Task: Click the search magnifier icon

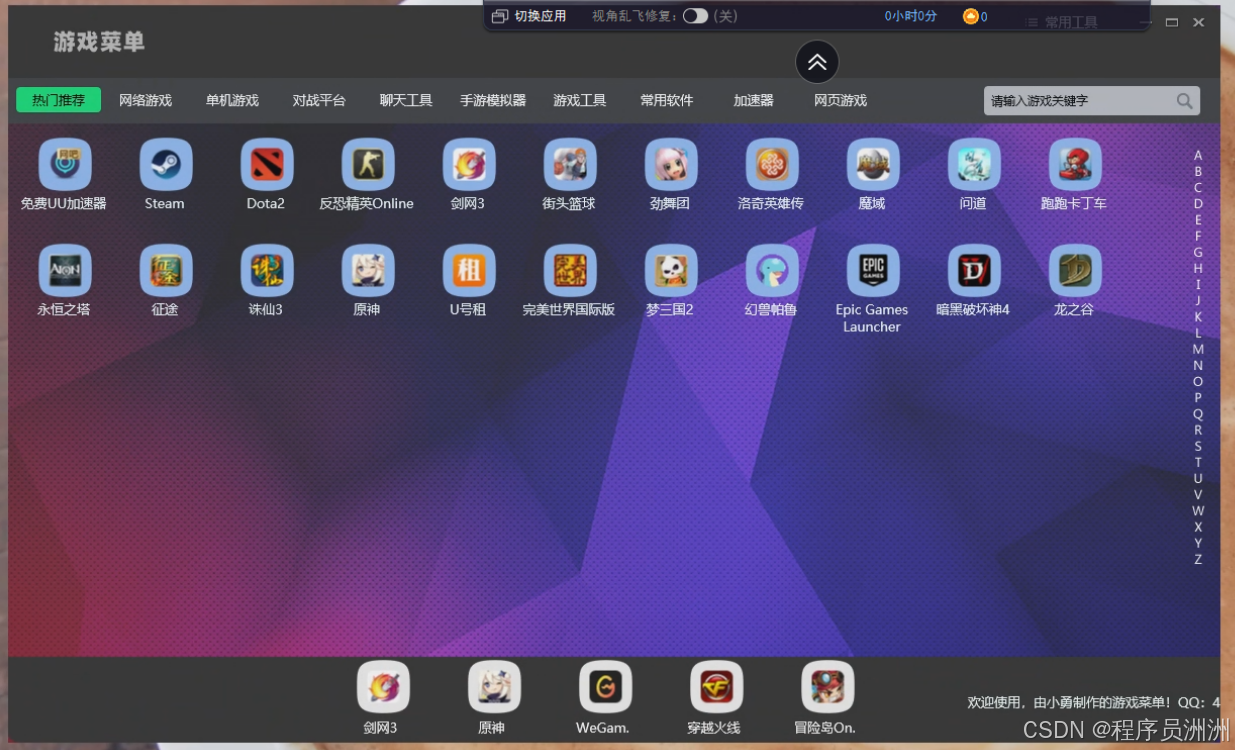Action: 1184,101
